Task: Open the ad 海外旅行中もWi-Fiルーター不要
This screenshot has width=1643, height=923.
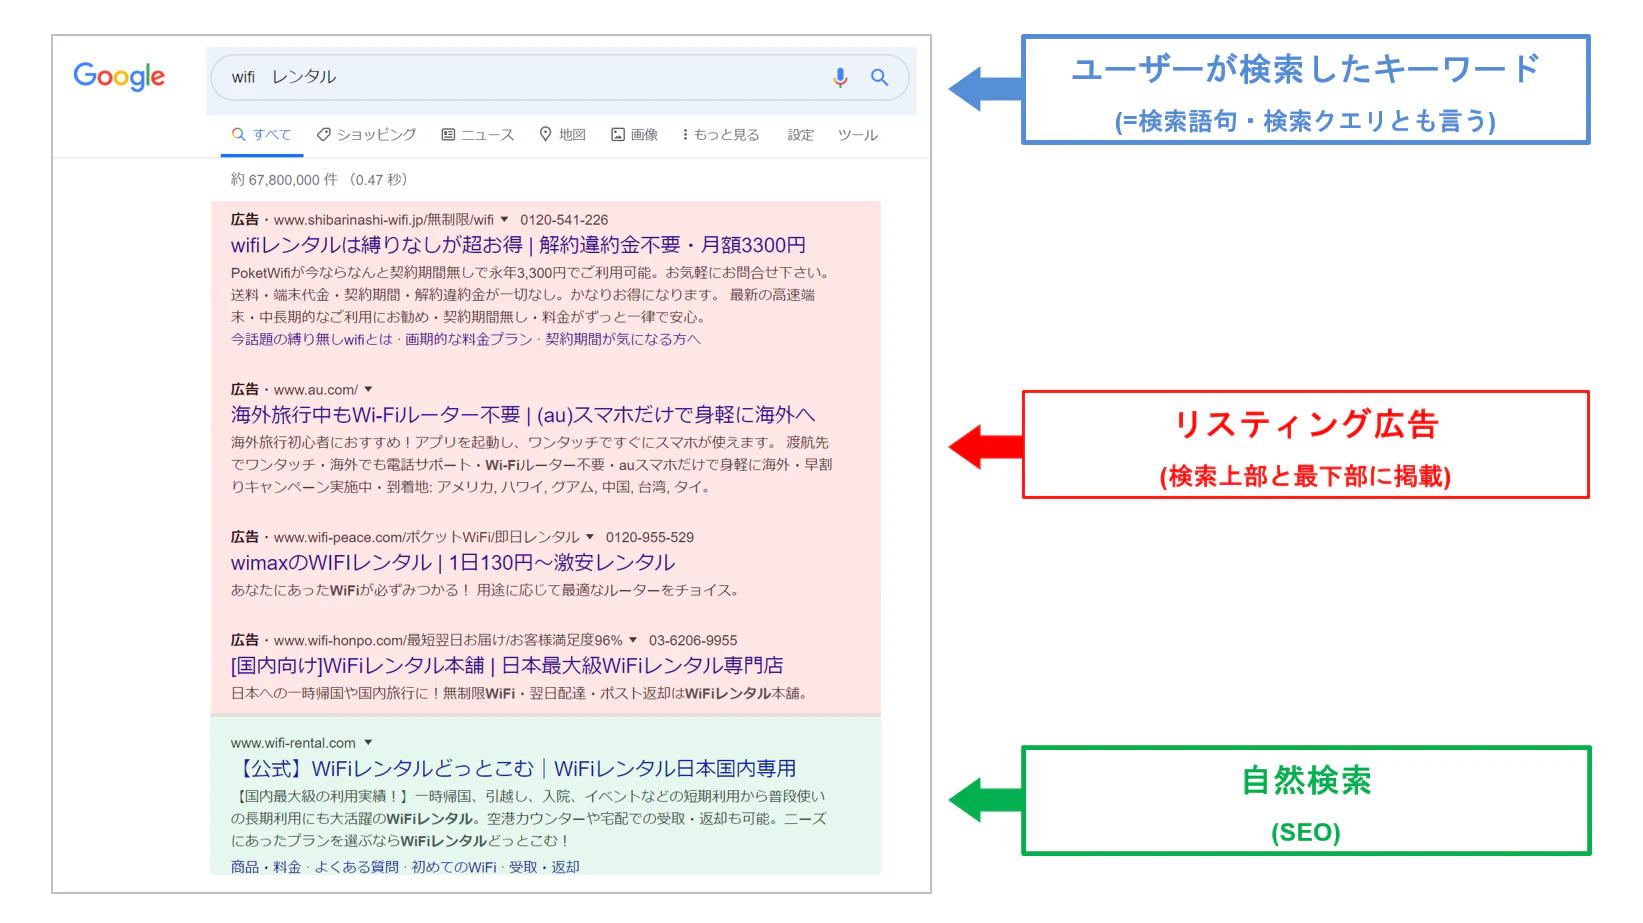Action: [523, 415]
